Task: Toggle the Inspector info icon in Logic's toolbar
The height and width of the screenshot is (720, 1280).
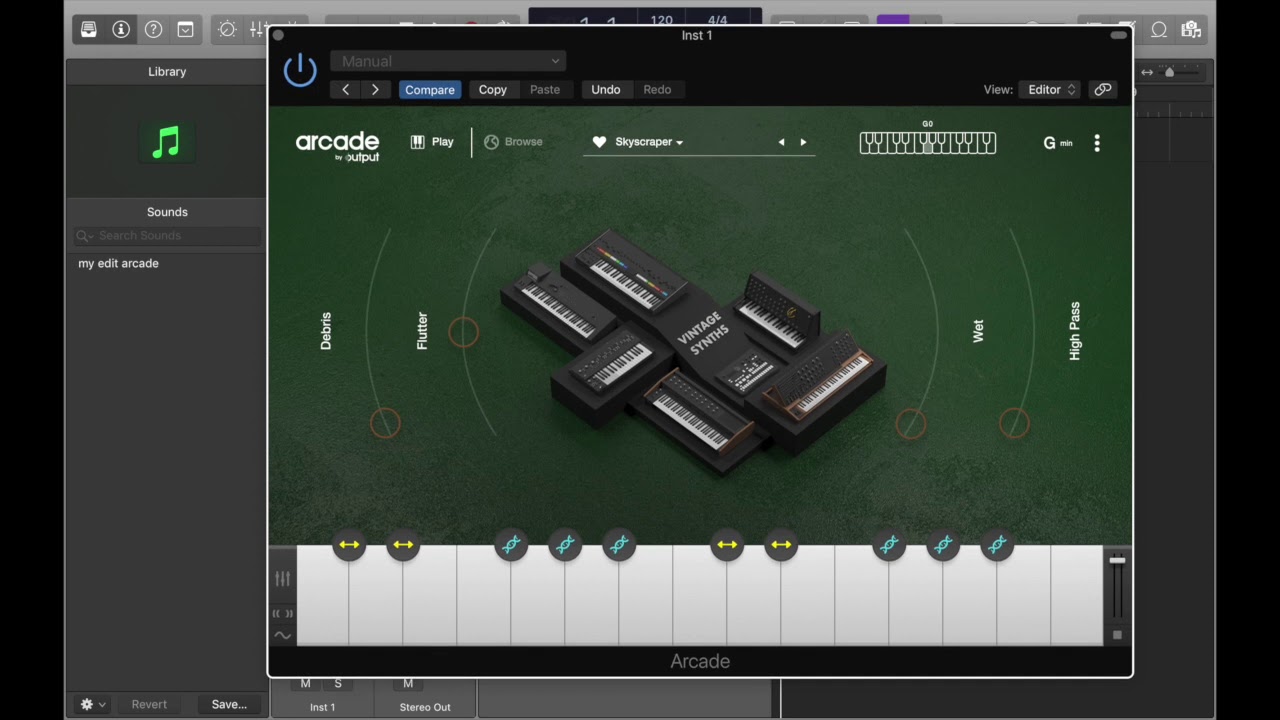Action: 121,30
